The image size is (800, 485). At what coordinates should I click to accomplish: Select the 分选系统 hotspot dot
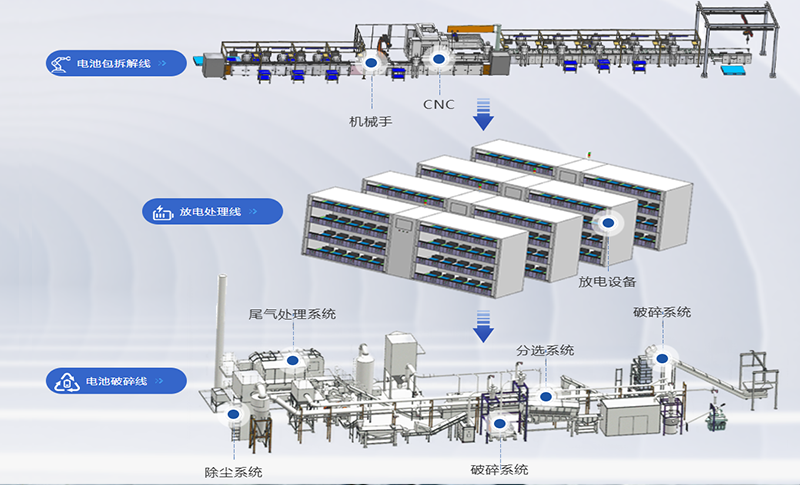[545, 396]
